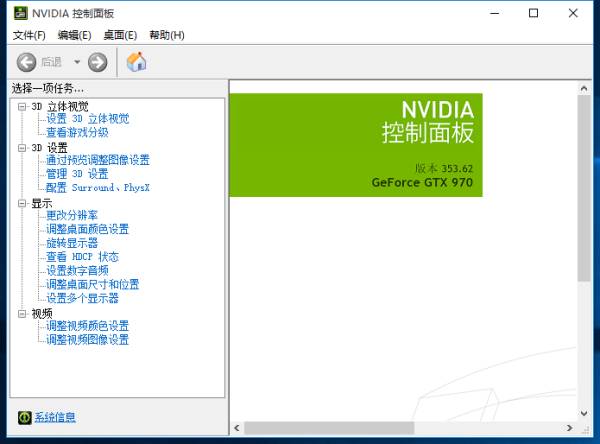600x444 pixels.
Task: Select 调整桌面颜色设置
Action: pyautogui.click(x=88, y=229)
